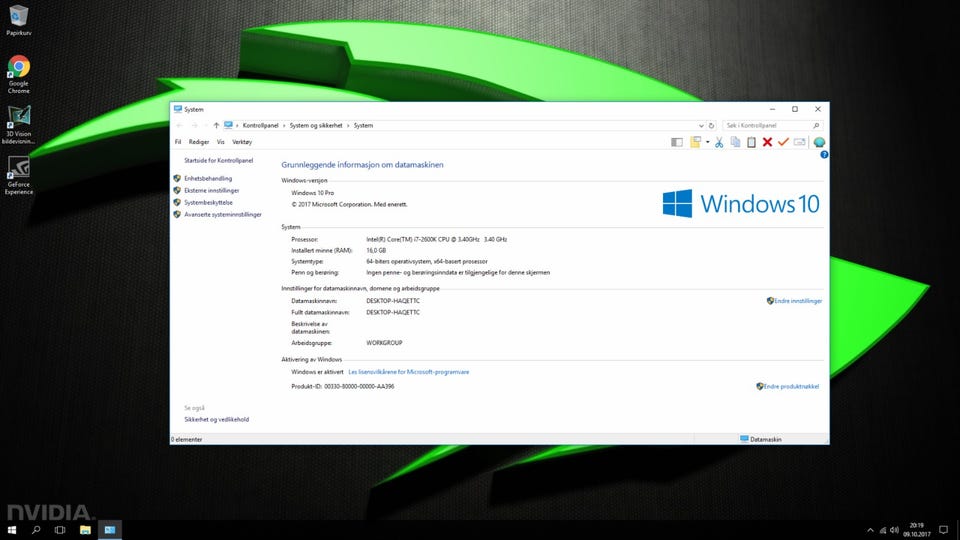This screenshot has width=960, height=540.
Task: Click Endre produktnøkkel link
Action: [x=791, y=386]
